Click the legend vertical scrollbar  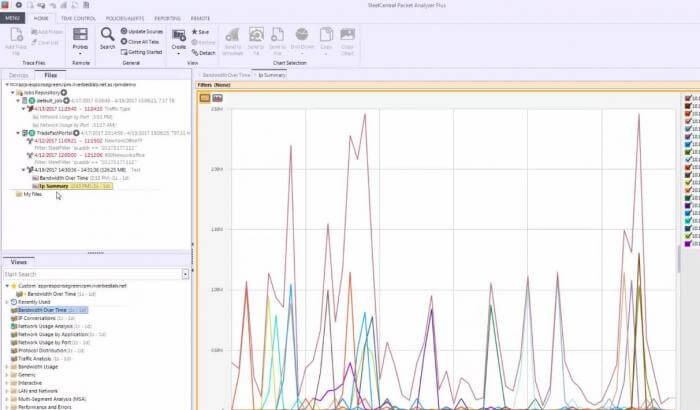(x=679, y=259)
